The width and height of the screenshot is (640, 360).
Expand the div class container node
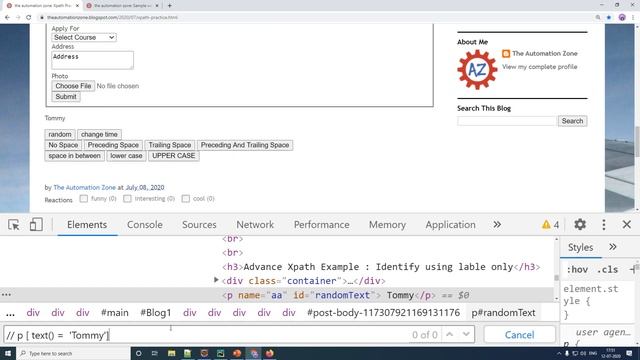pyautogui.click(x=216, y=280)
